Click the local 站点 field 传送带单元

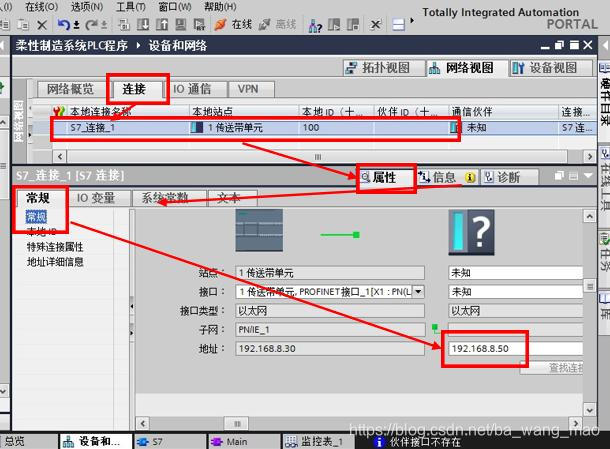(x=330, y=273)
